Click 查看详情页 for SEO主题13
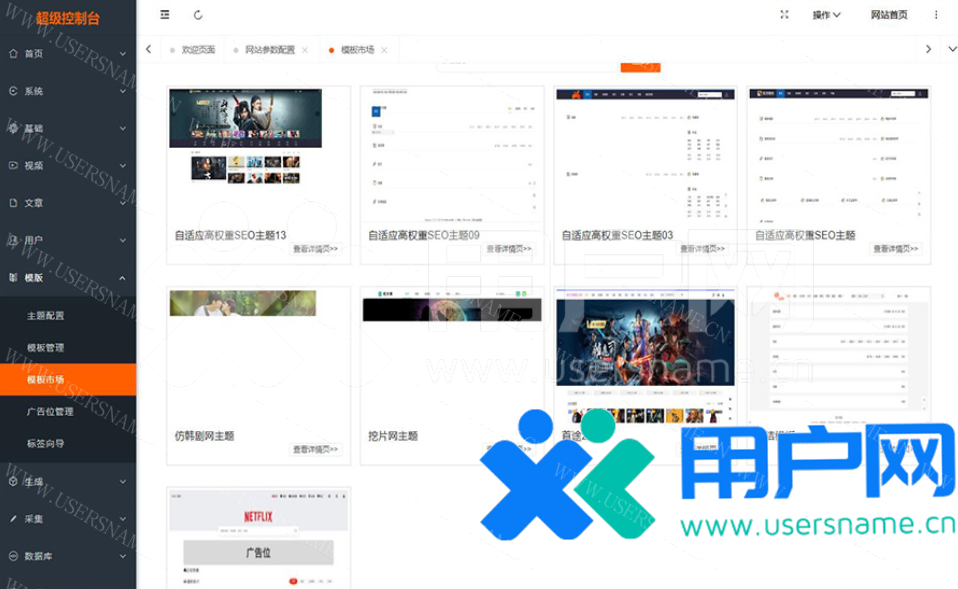The image size is (958, 589). 316,249
